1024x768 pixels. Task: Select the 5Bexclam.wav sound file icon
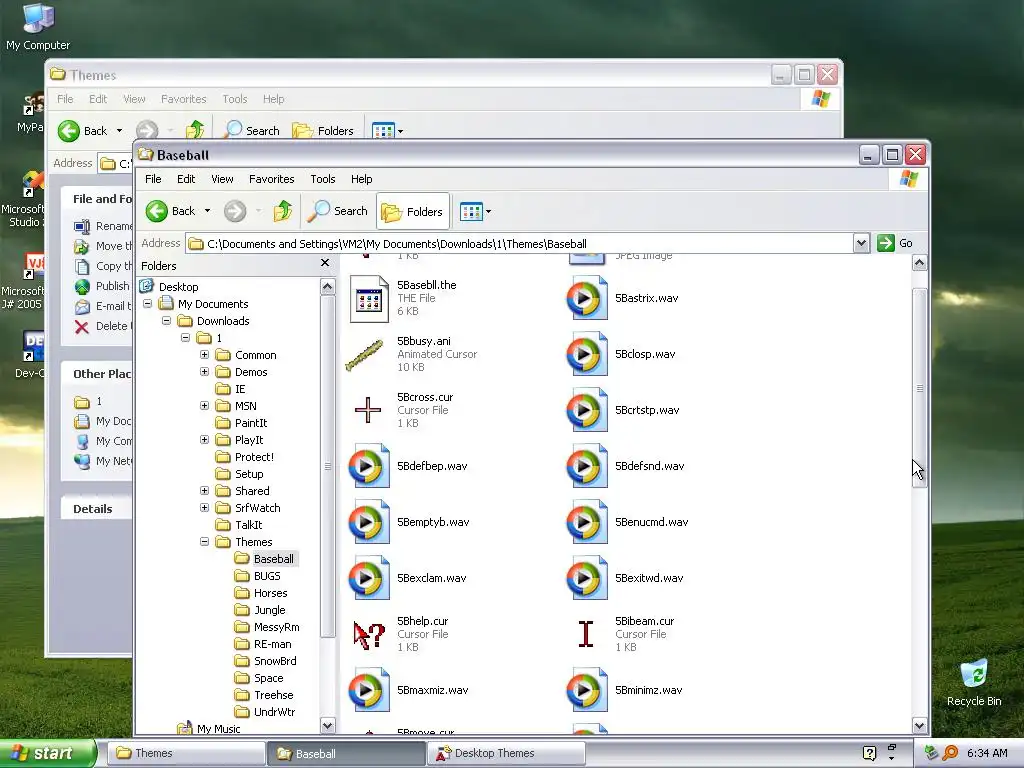pos(368,579)
